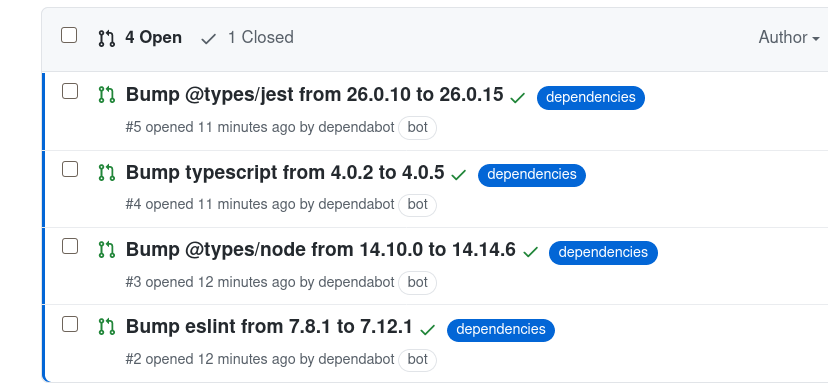The height and width of the screenshot is (388, 828).
Task: Click '#3 opened 12 minutes ago' text
Action: click(x=210, y=282)
